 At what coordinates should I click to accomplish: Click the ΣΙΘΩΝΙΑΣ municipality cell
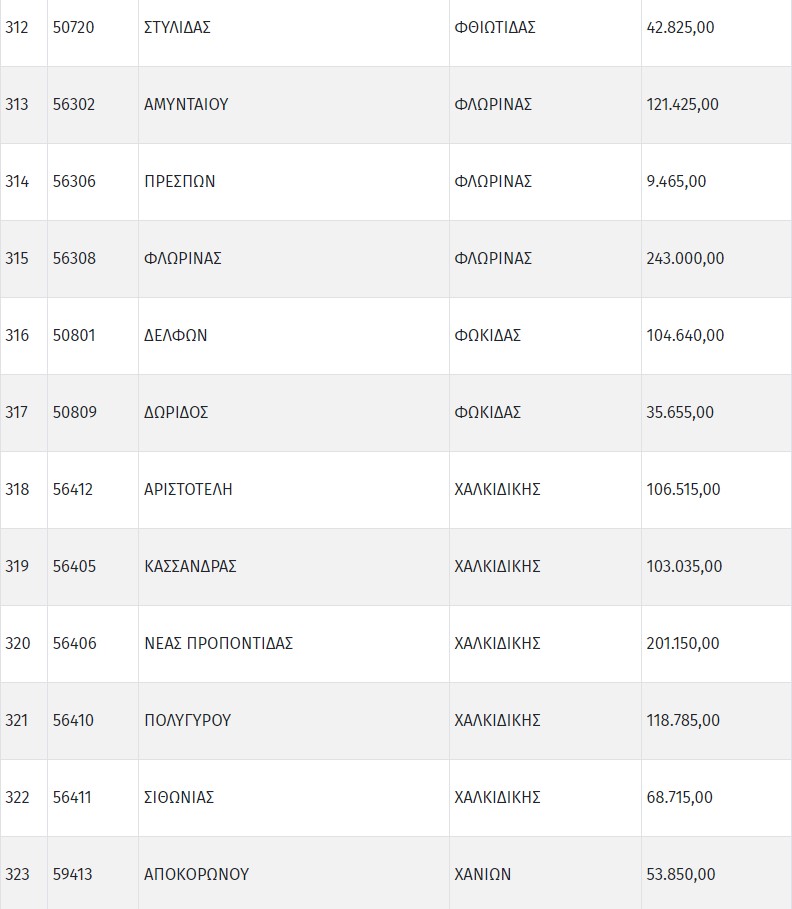pyautogui.click(x=179, y=797)
